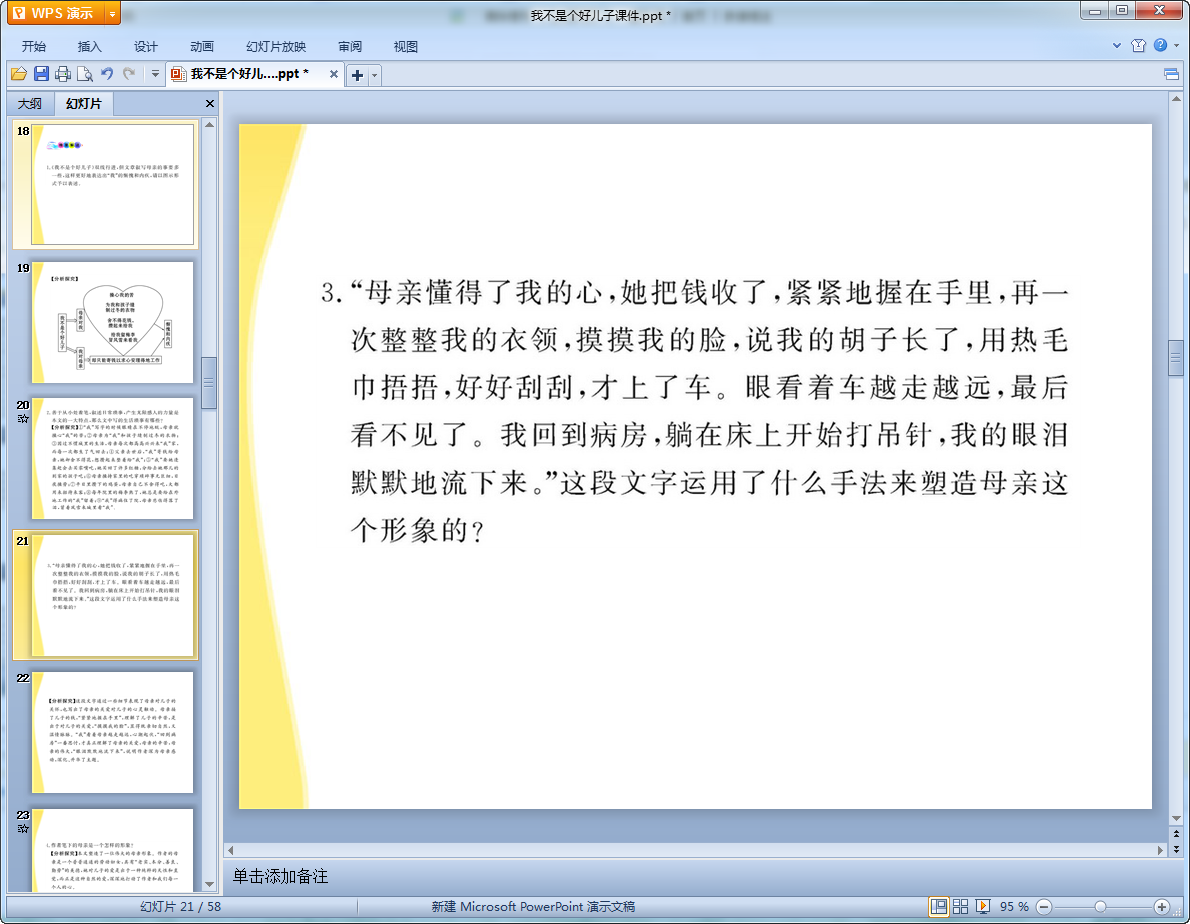The height and width of the screenshot is (924, 1190).
Task: Click thumbnail pane scroll down arrow
Action: [209, 885]
